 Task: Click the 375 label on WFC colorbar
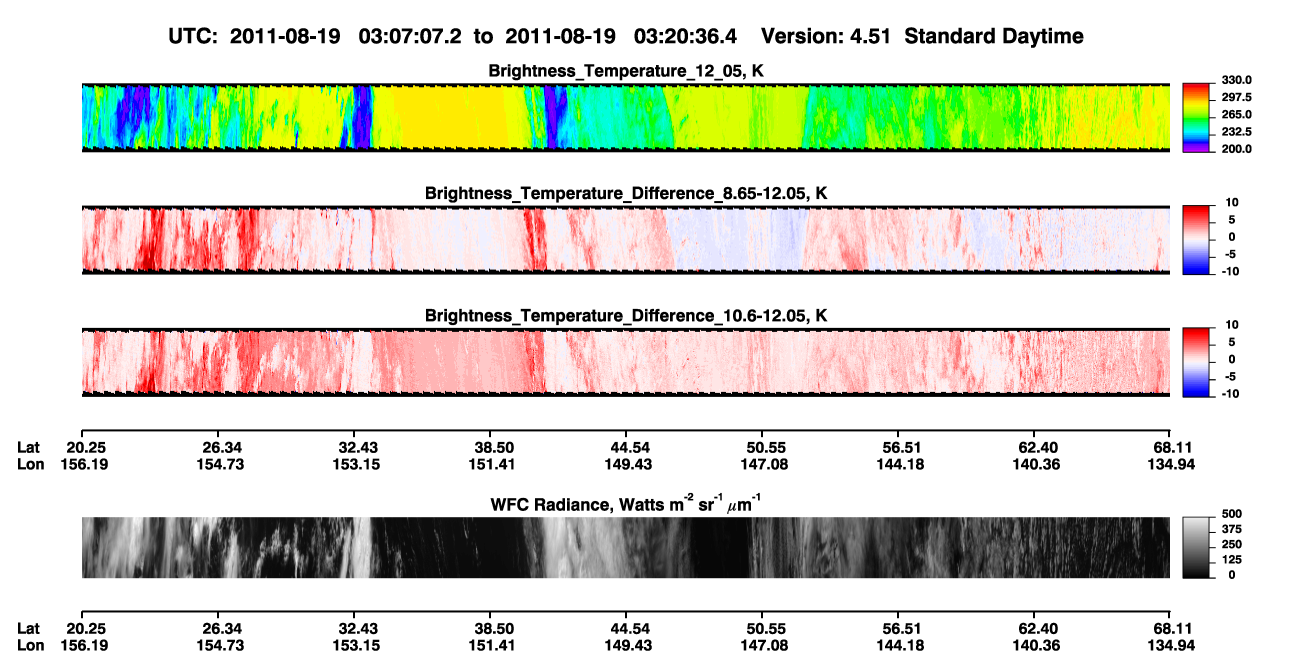pyautogui.click(x=1232, y=529)
